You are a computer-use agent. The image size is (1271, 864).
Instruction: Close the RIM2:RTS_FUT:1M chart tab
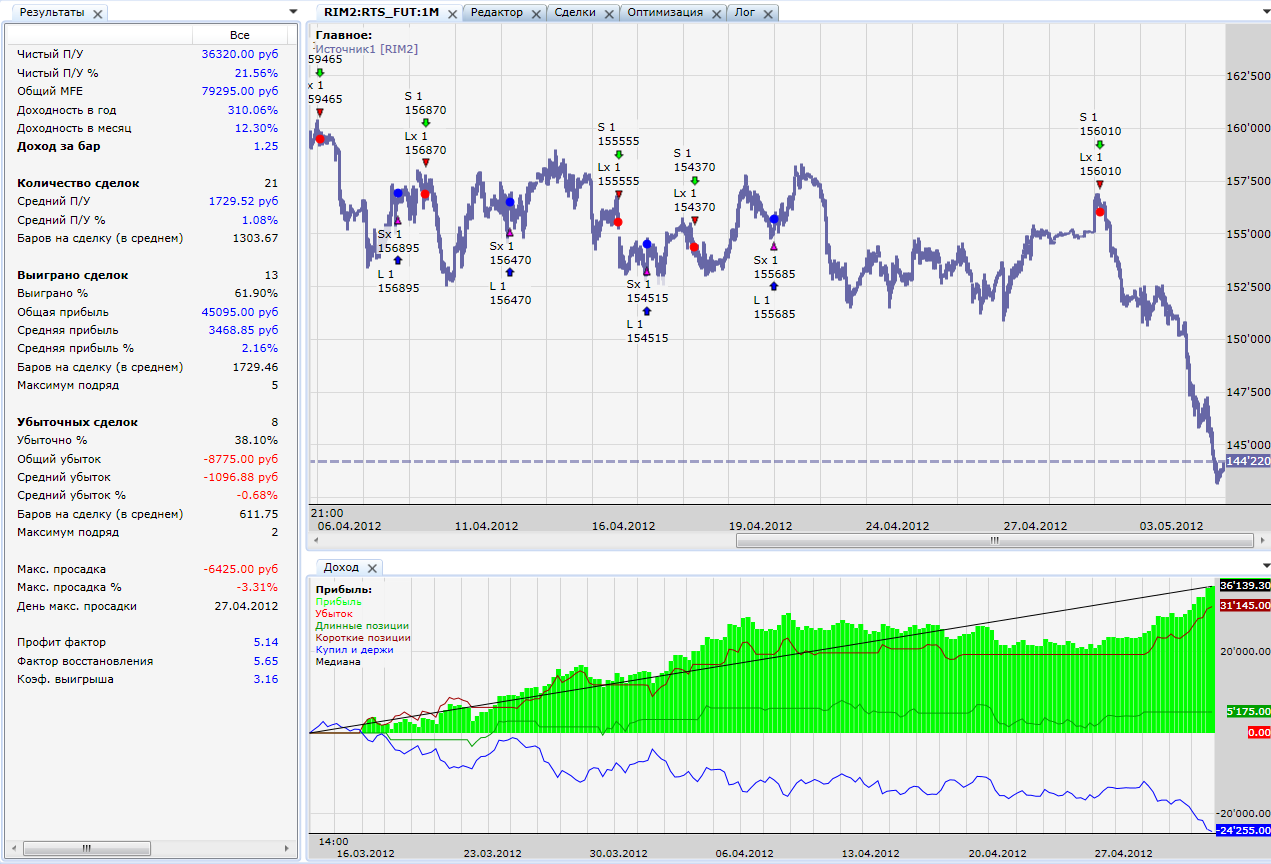[452, 14]
